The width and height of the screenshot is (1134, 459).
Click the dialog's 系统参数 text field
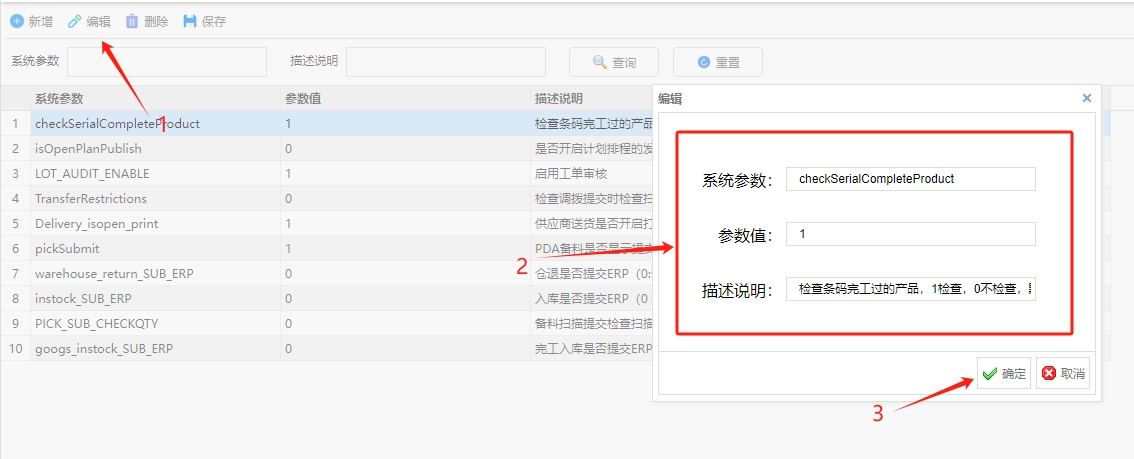(x=910, y=179)
